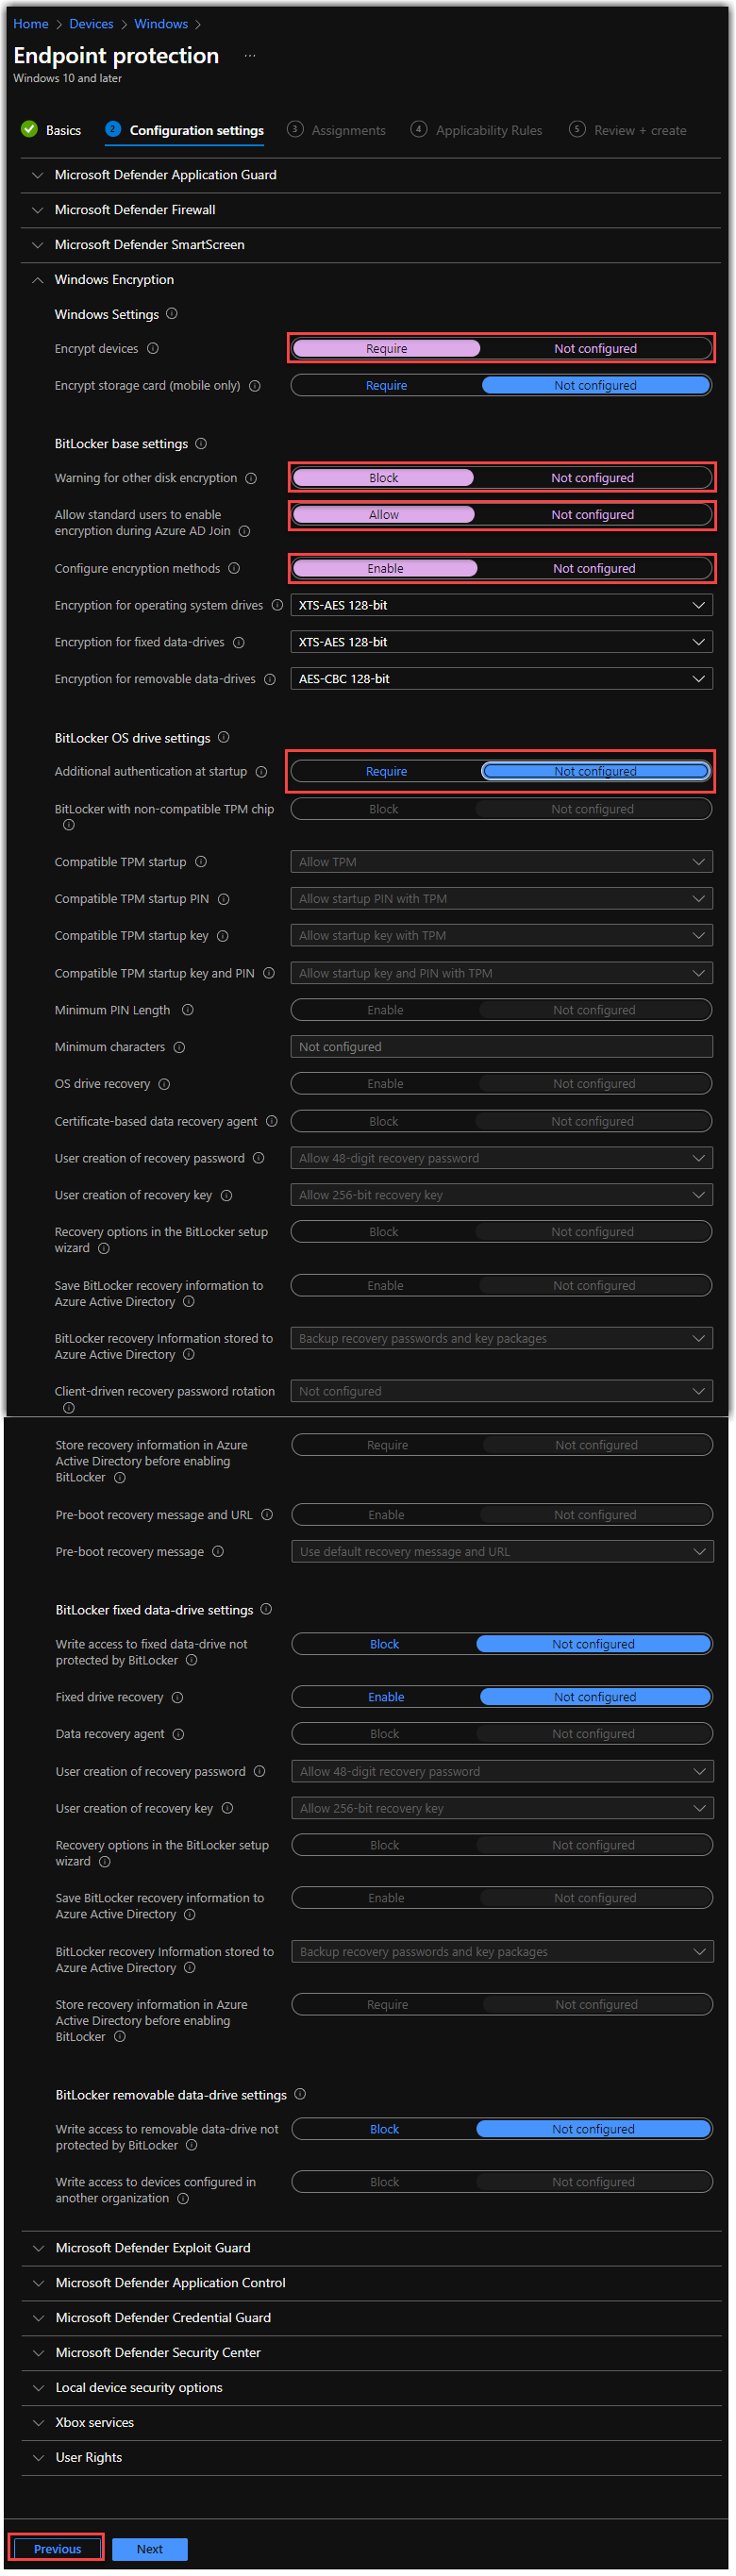Image resolution: width=736 pixels, height=2576 pixels.
Task: Show info tooltip for Encrypt devices
Action: (153, 349)
